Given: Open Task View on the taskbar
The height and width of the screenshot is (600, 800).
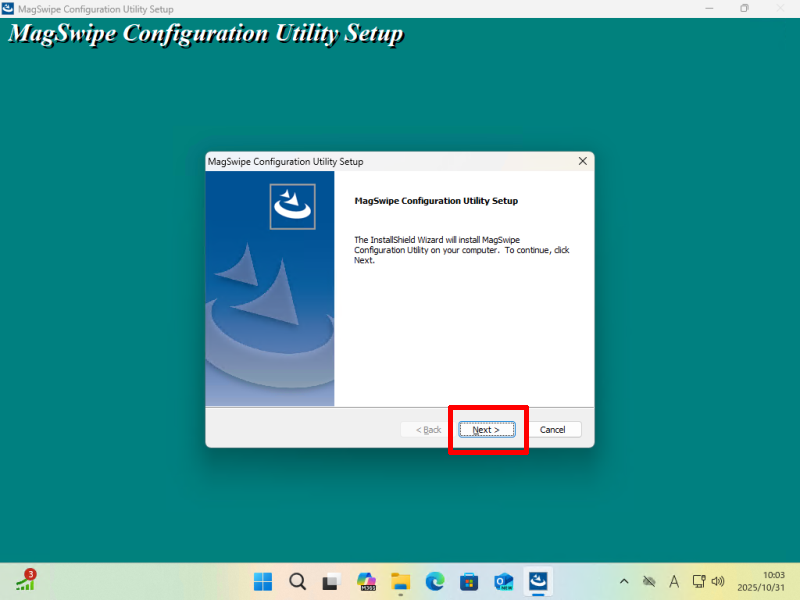Looking at the screenshot, I should tap(331, 581).
